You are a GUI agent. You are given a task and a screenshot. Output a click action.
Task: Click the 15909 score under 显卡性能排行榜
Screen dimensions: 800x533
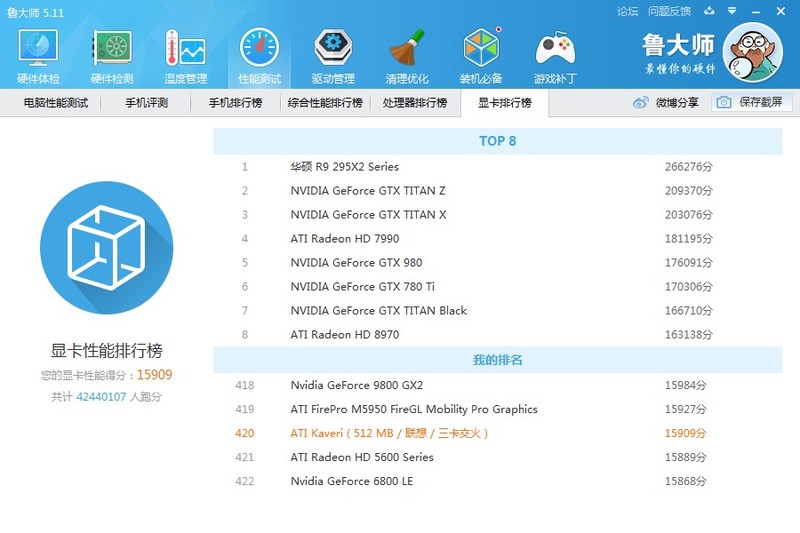click(155, 375)
